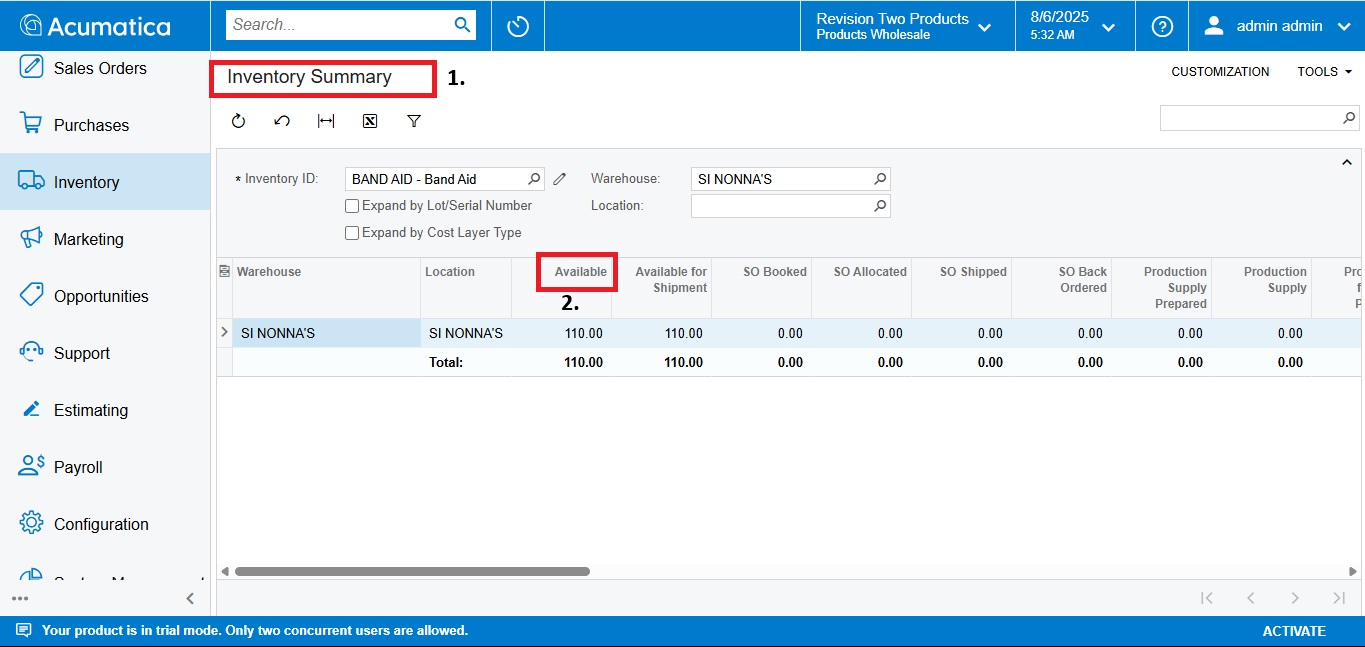Viewport: 1365px width, 647px height.
Task: Click the pencil edit icon beside Inventory ID
Action: click(x=560, y=179)
